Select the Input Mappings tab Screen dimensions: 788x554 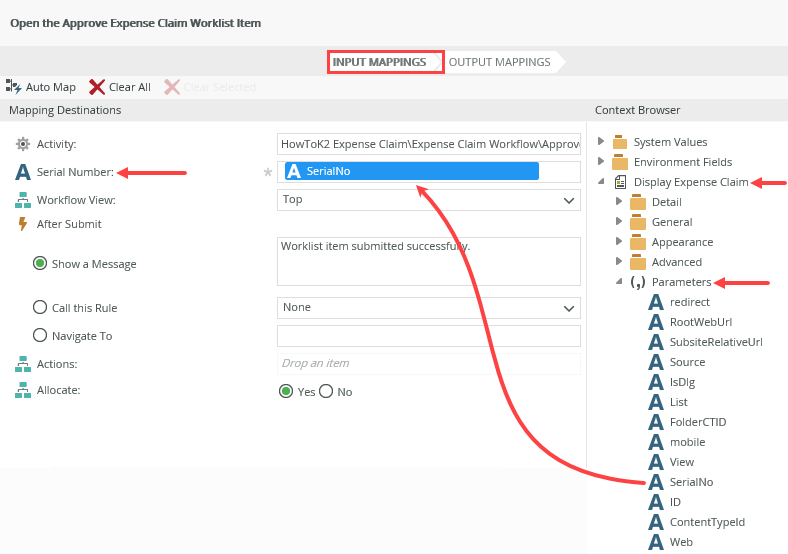(386, 62)
